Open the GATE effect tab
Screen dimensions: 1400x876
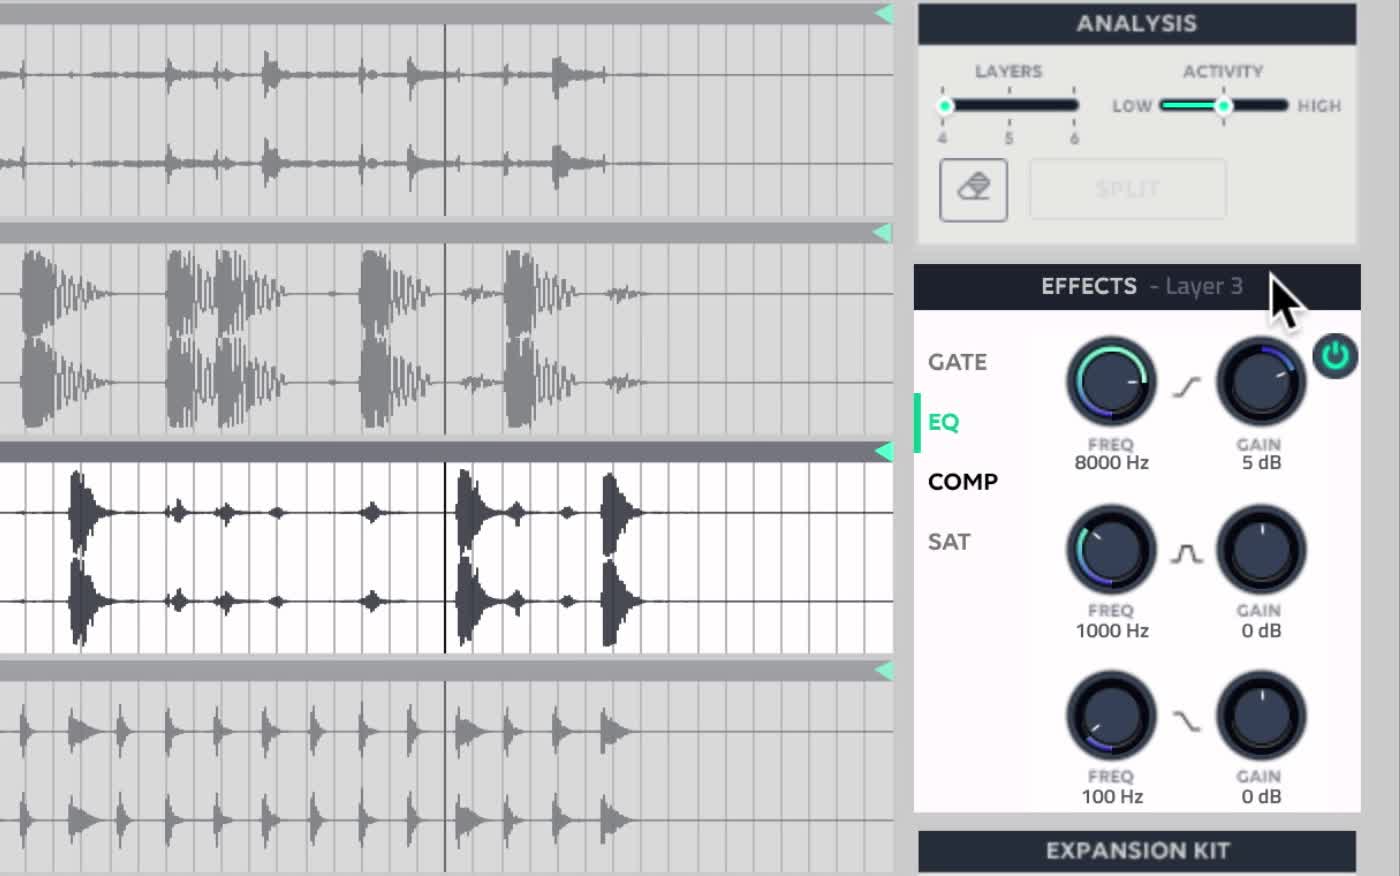(x=957, y=362)
